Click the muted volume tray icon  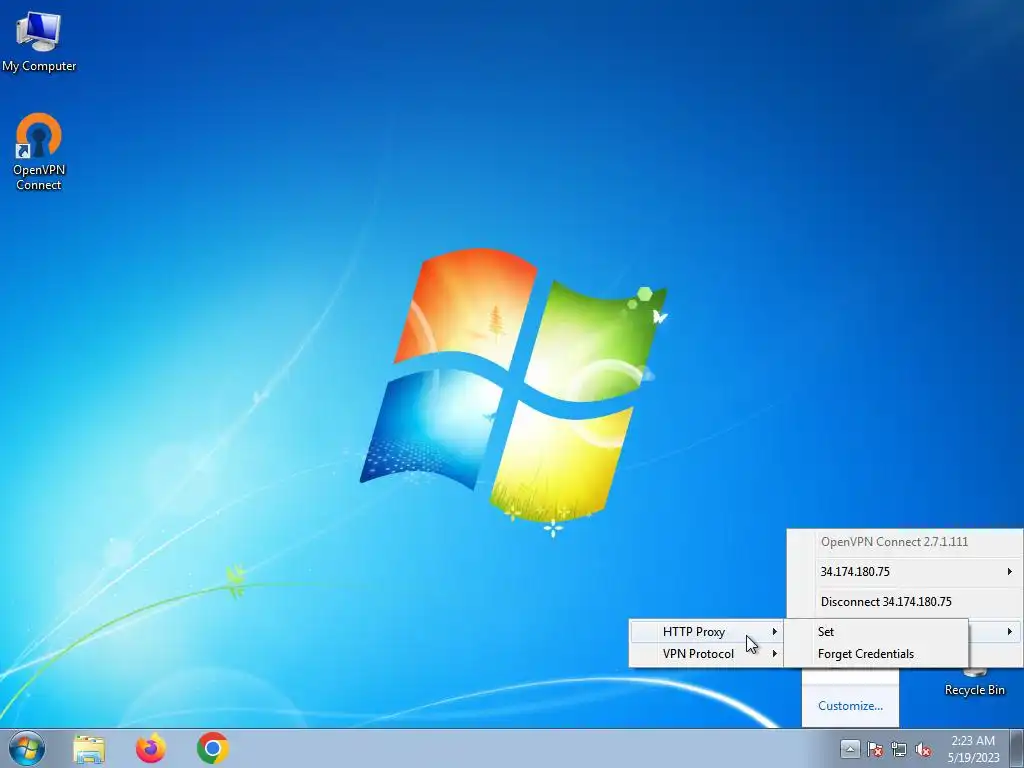coord(923,750)
